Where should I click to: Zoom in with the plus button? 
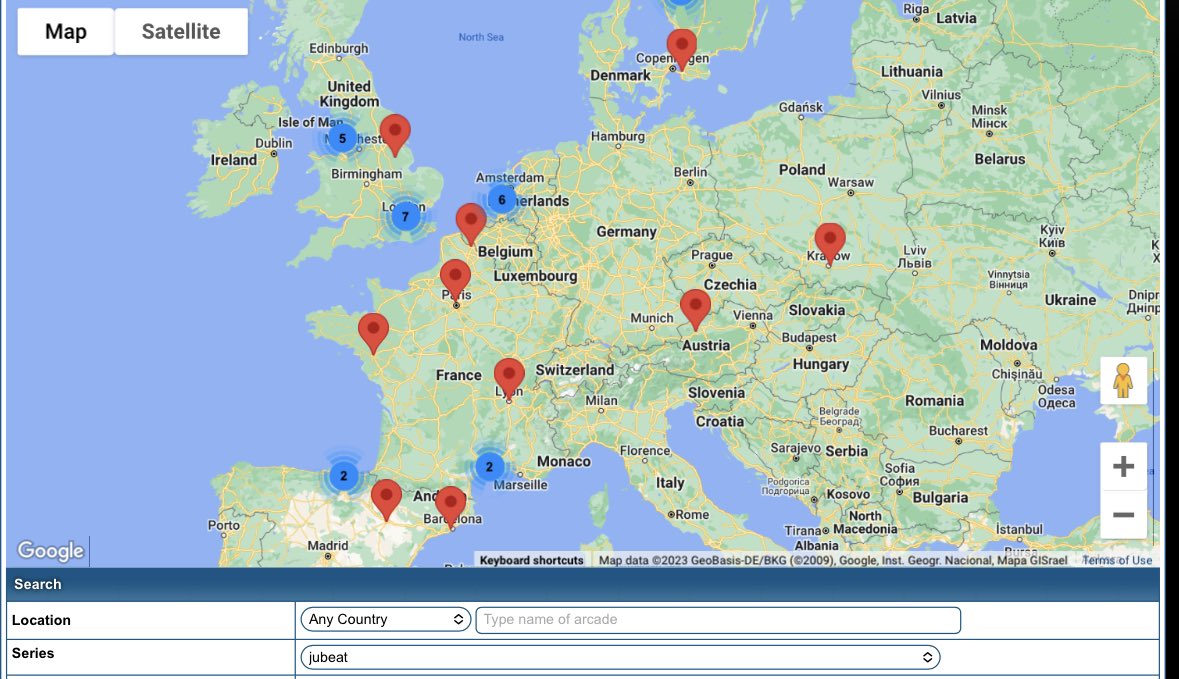[x=1123, y=467]
